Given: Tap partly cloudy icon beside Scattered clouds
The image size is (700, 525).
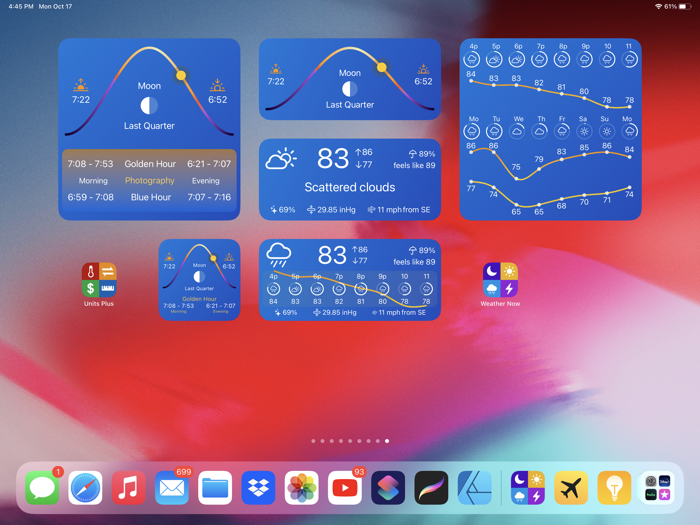Looking at the screenshot, I should 281,158.
